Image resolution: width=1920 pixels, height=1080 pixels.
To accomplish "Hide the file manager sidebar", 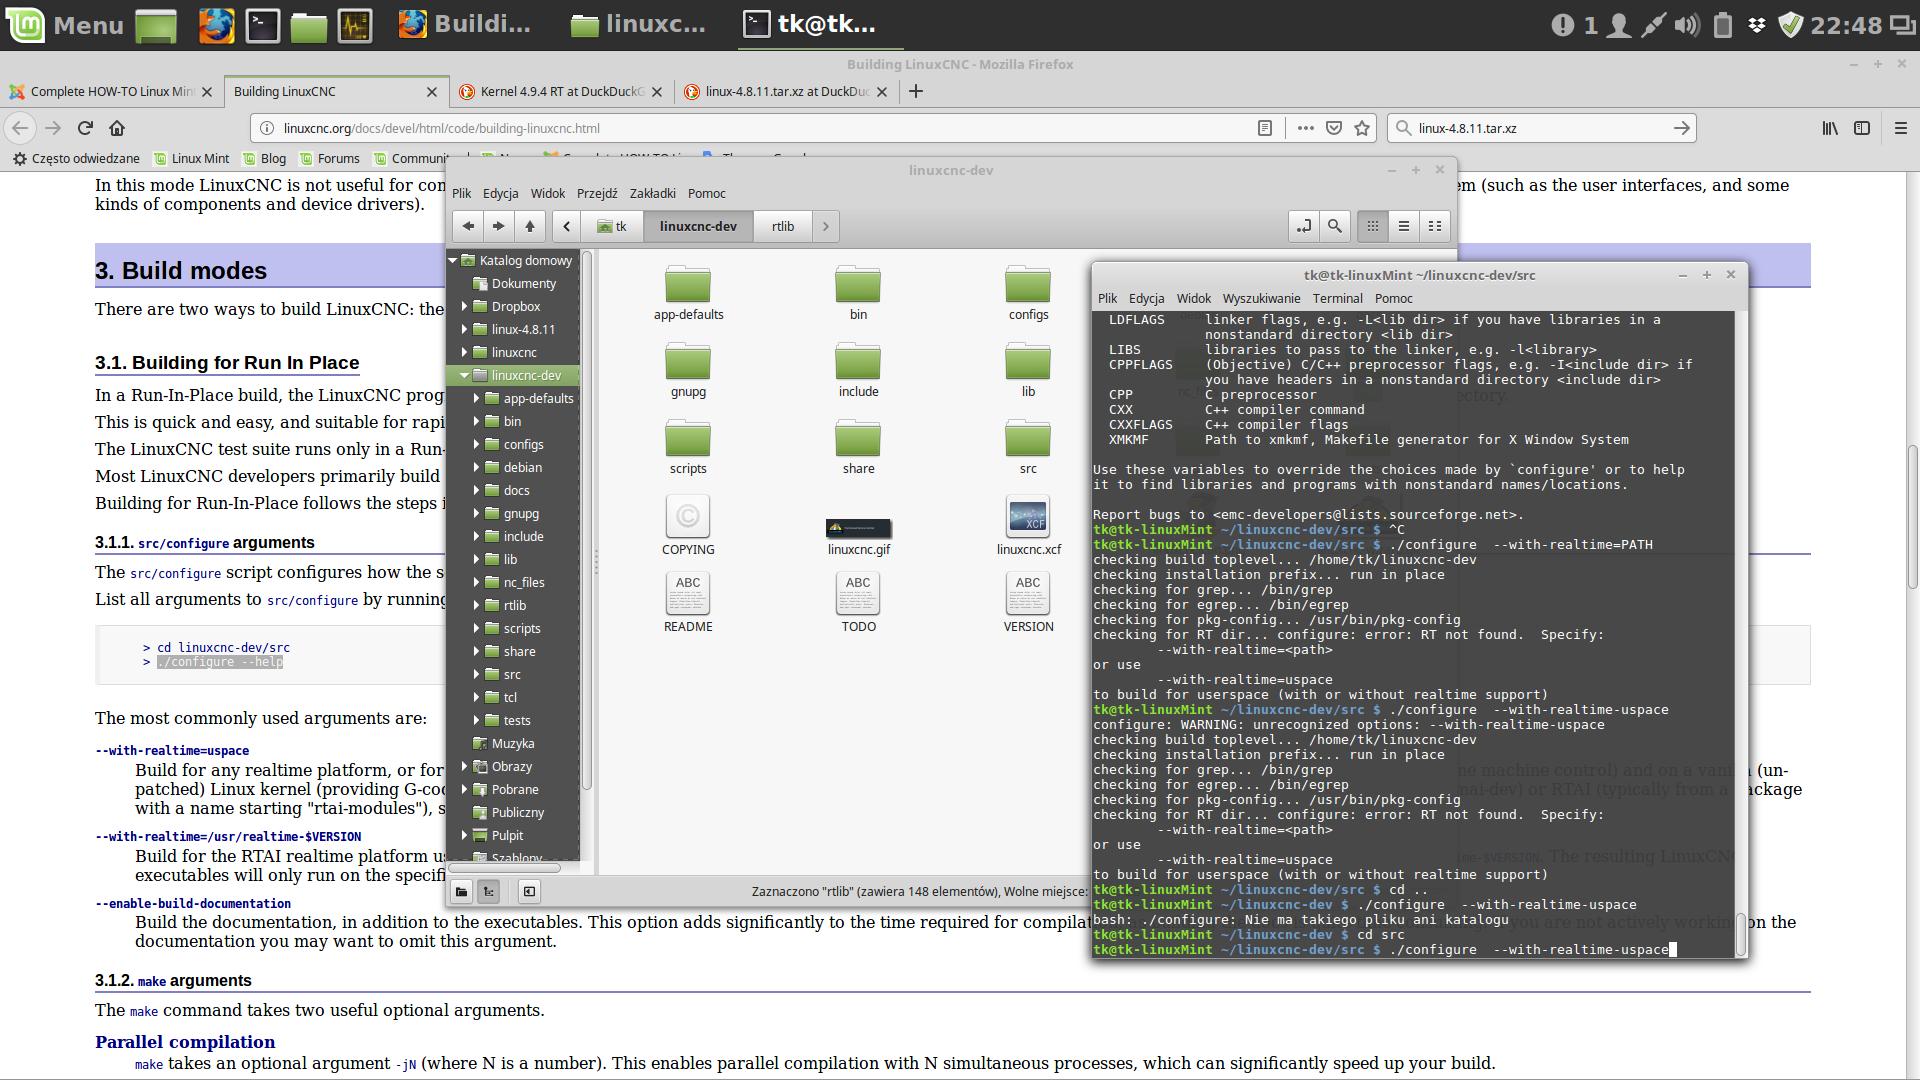I will tap(529, 891).
